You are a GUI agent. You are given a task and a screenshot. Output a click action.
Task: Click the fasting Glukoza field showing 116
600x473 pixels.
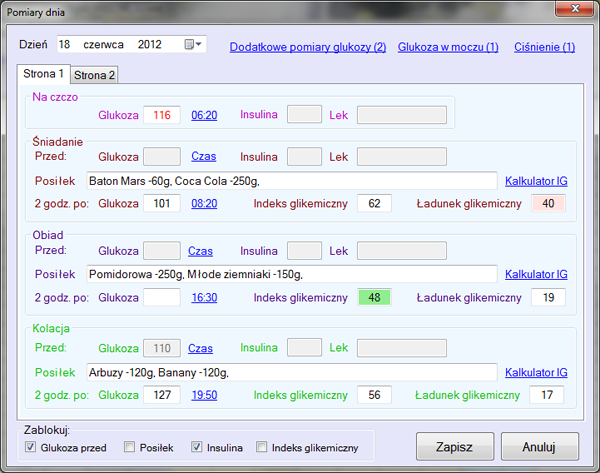pos(162,115)
